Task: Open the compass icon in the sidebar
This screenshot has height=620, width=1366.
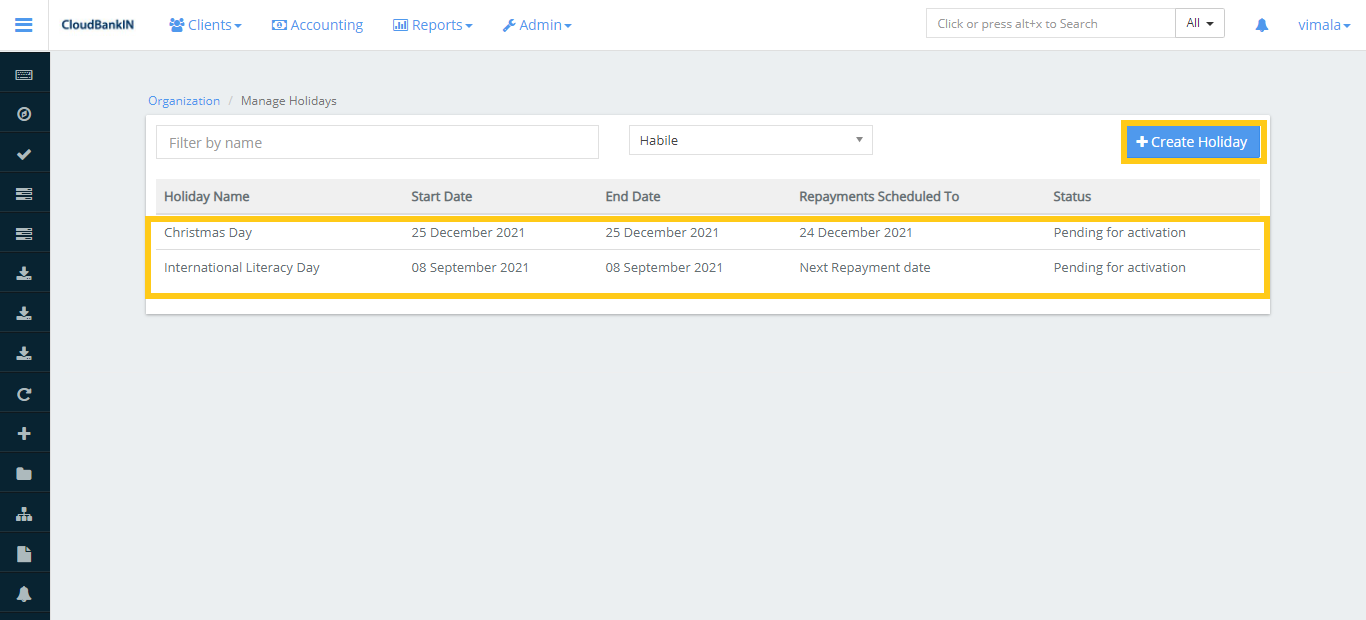Action: pos(24,114)
